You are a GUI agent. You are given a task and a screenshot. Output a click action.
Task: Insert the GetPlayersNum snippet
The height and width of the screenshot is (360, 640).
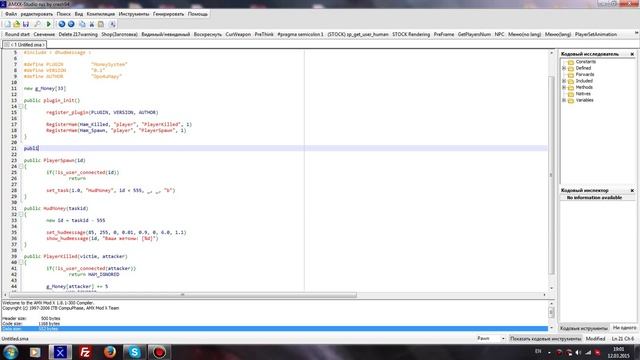(474, 34)
